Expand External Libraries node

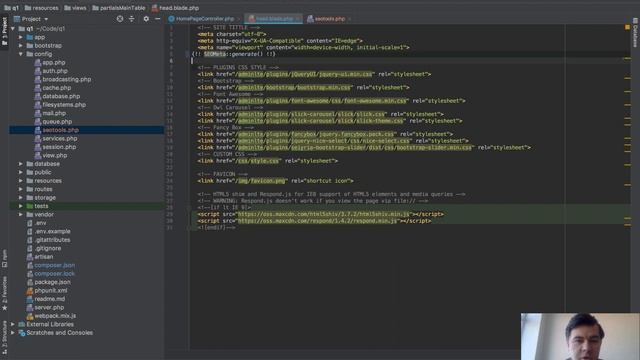[x=13, y=324]
